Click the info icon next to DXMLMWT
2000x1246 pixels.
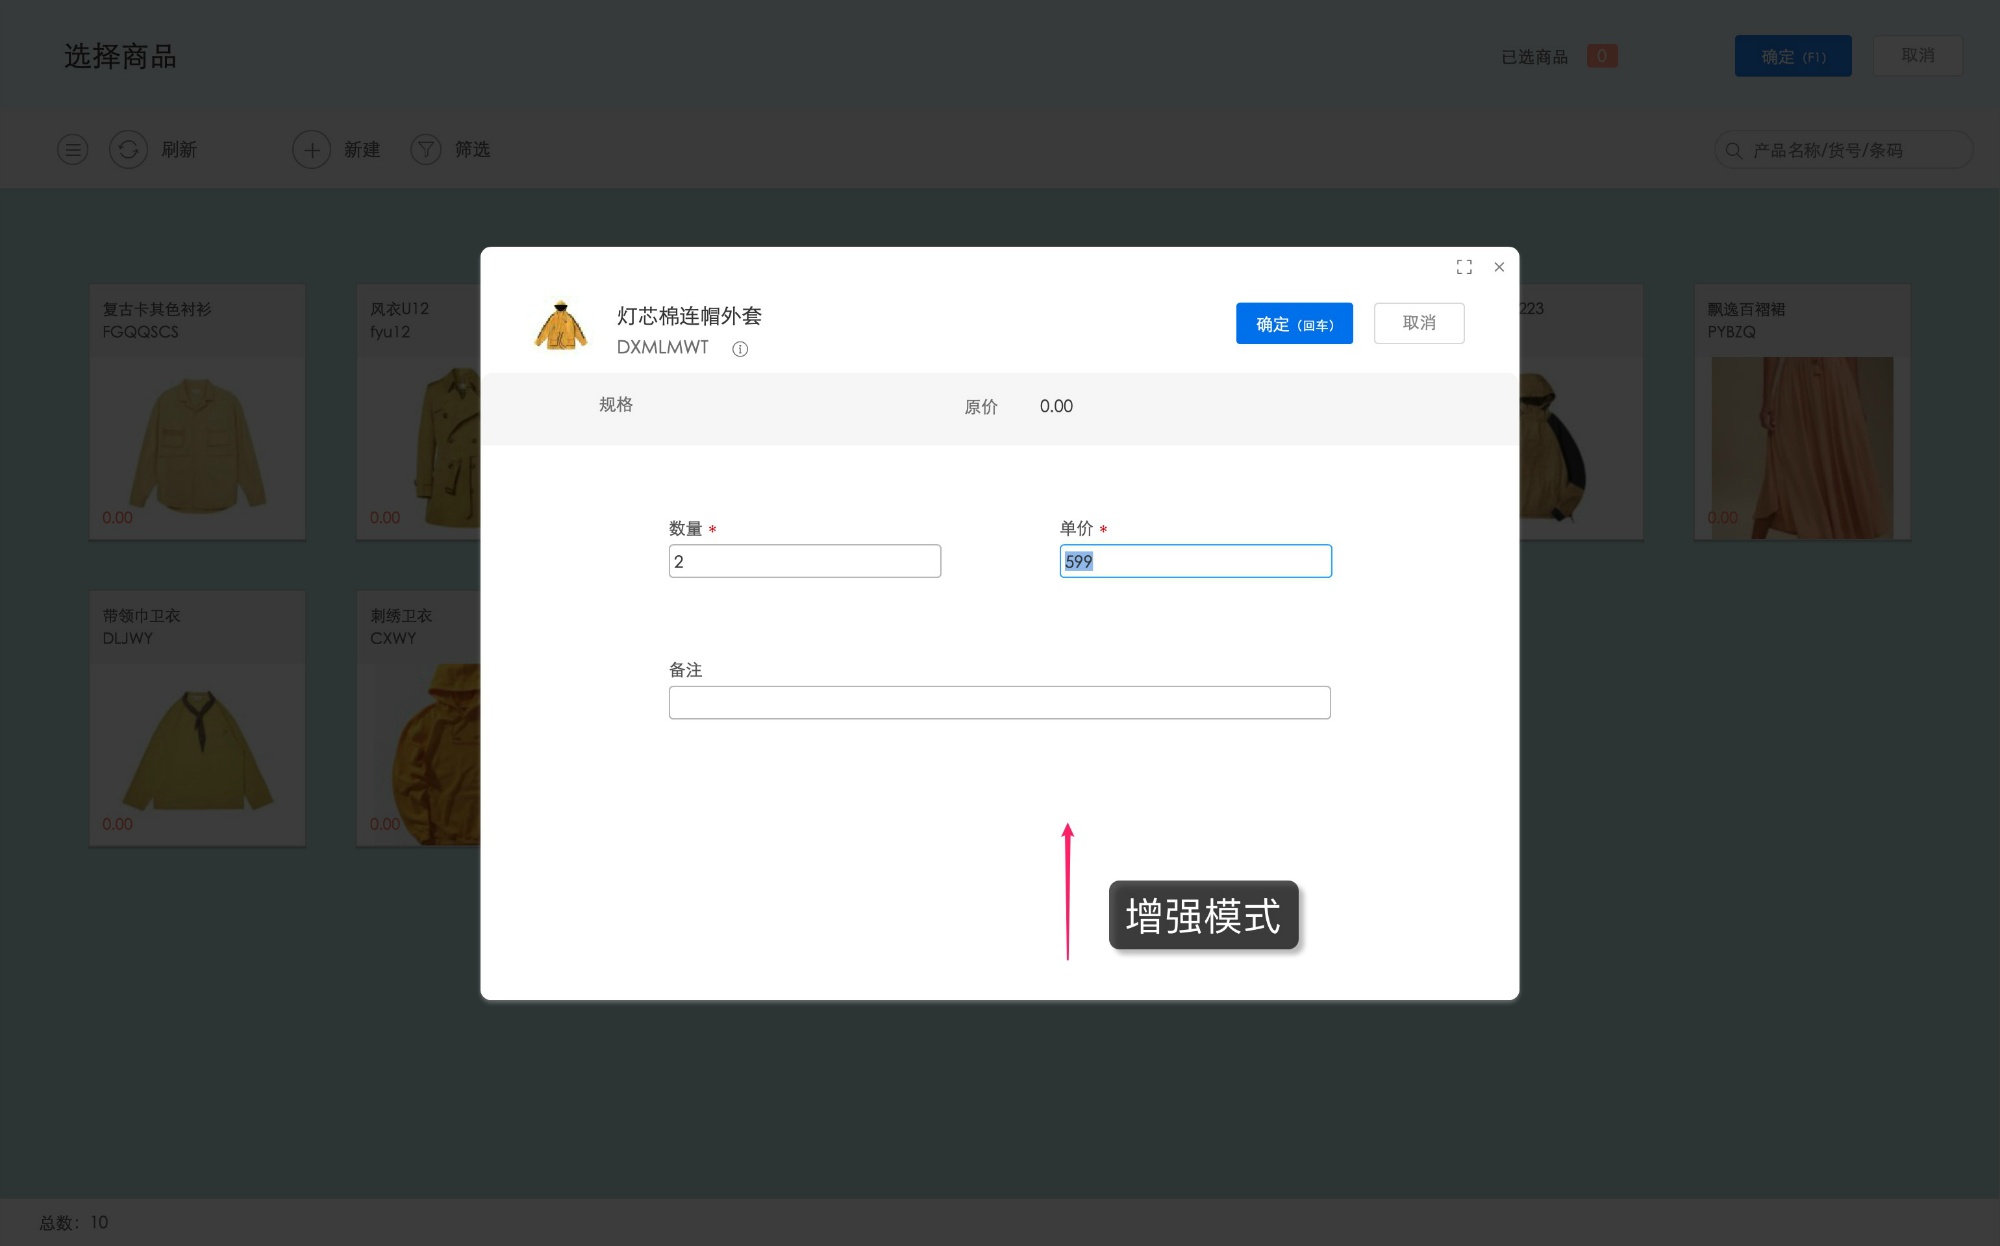740,349
